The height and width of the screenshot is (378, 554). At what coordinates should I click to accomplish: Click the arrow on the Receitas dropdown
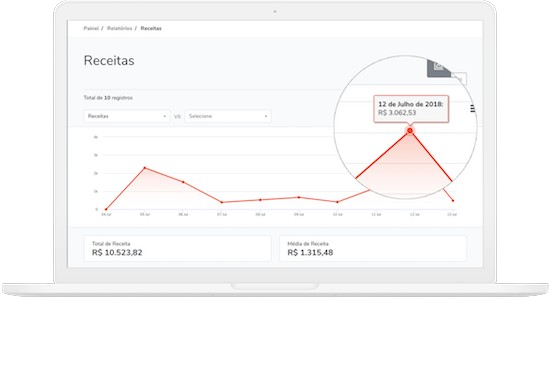(x=165, y=117)
